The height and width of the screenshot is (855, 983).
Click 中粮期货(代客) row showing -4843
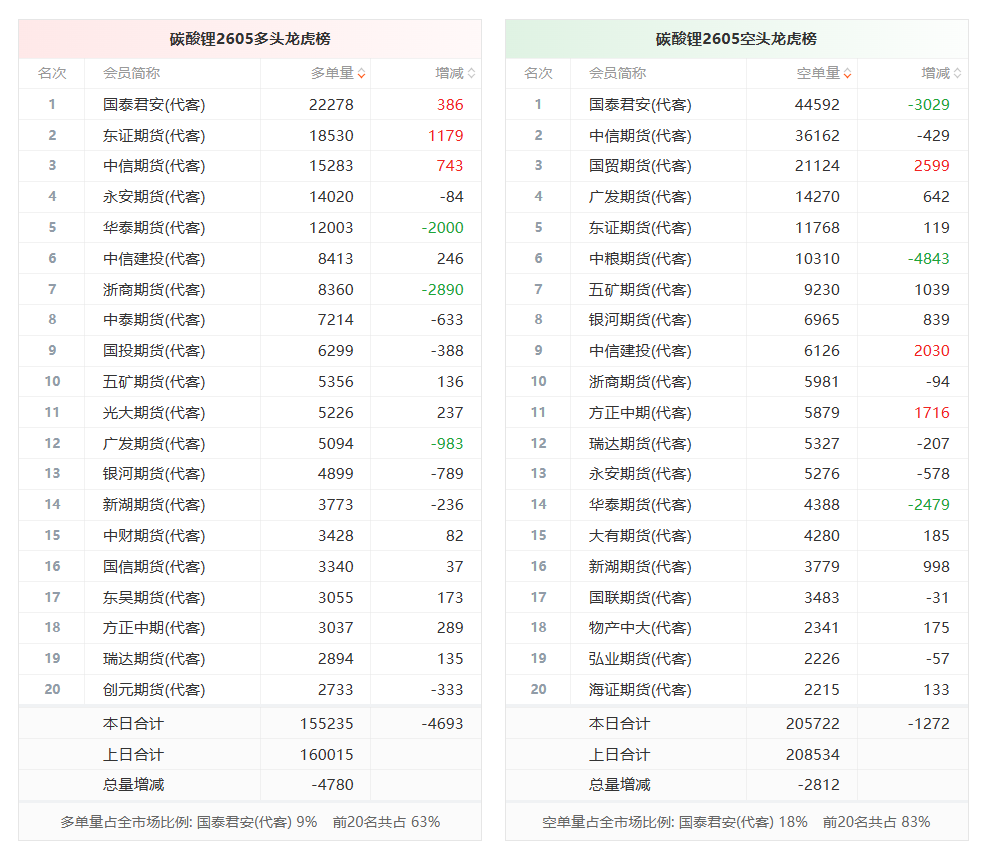click(x=737, y=258)
